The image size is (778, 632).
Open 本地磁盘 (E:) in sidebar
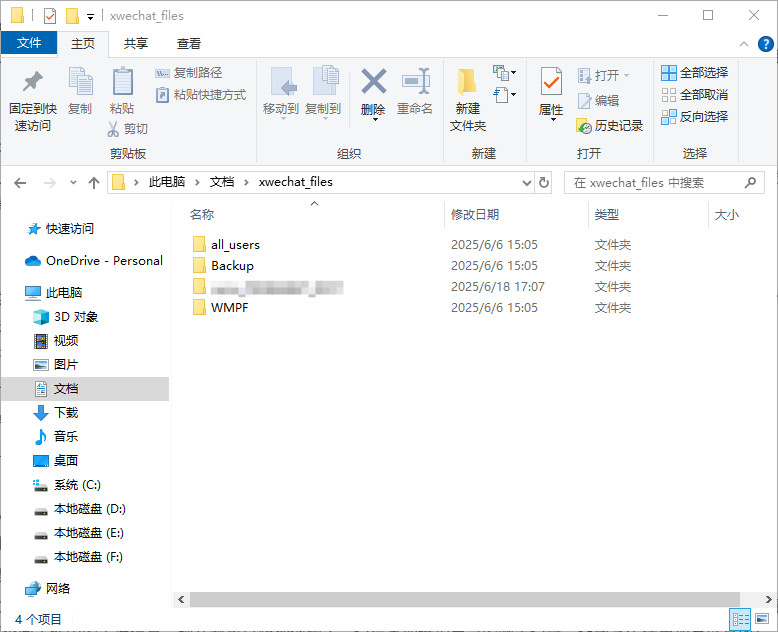tap(78, 533)
